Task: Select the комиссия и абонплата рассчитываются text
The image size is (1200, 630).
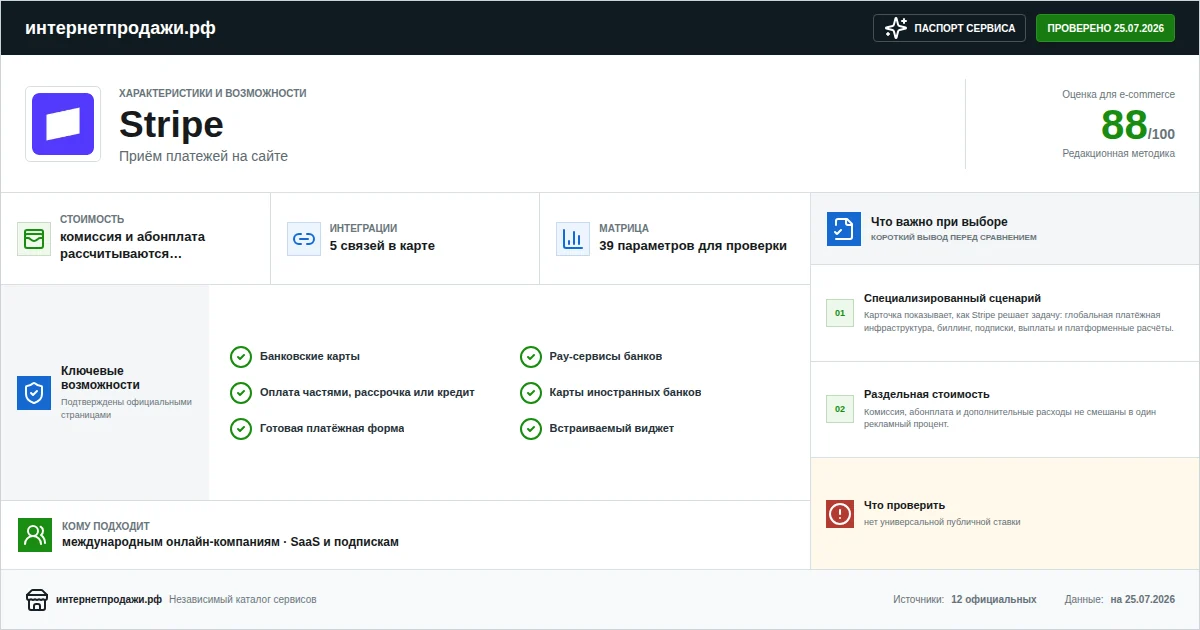Action: [x=132, y=245]
